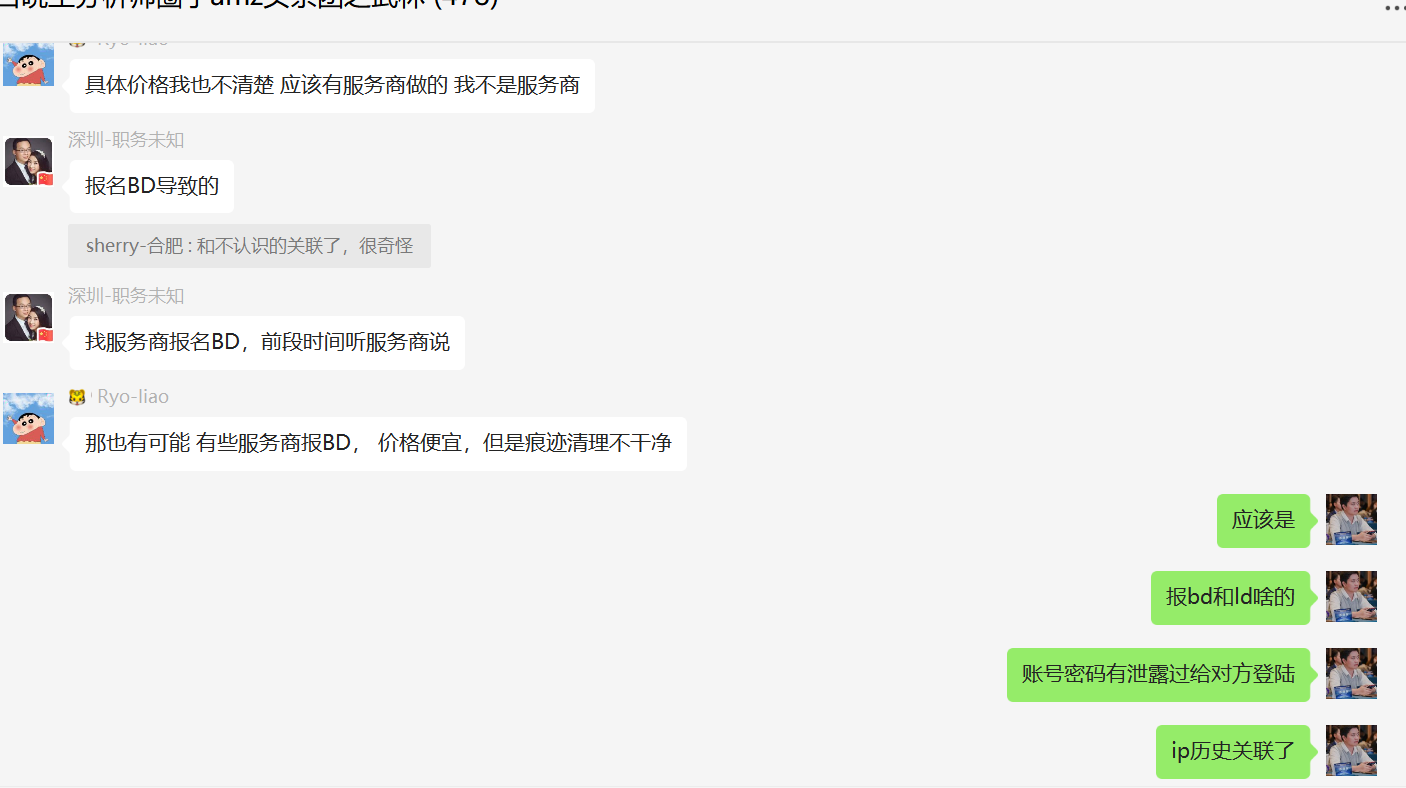The image size is (1406, 788).
Task: Select the green ip历史关联了 bubble
Action: click(1233, 751)
